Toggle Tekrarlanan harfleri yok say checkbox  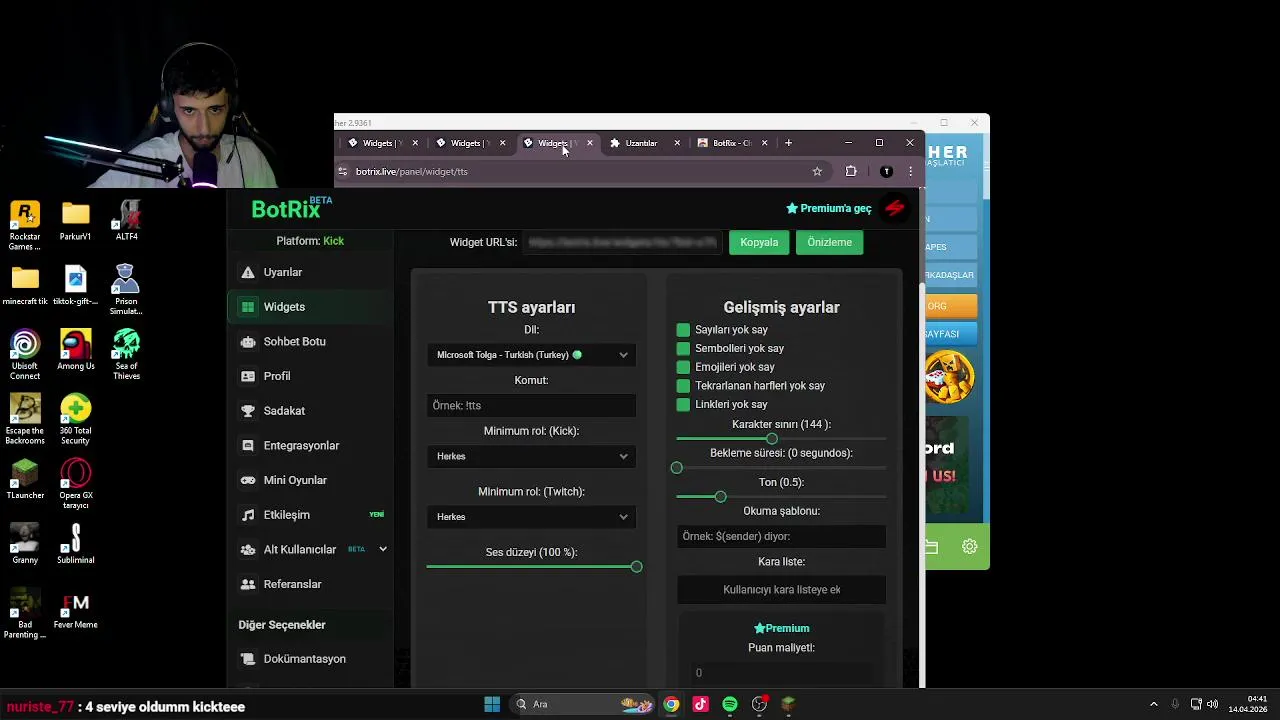[x=683, y=386]
